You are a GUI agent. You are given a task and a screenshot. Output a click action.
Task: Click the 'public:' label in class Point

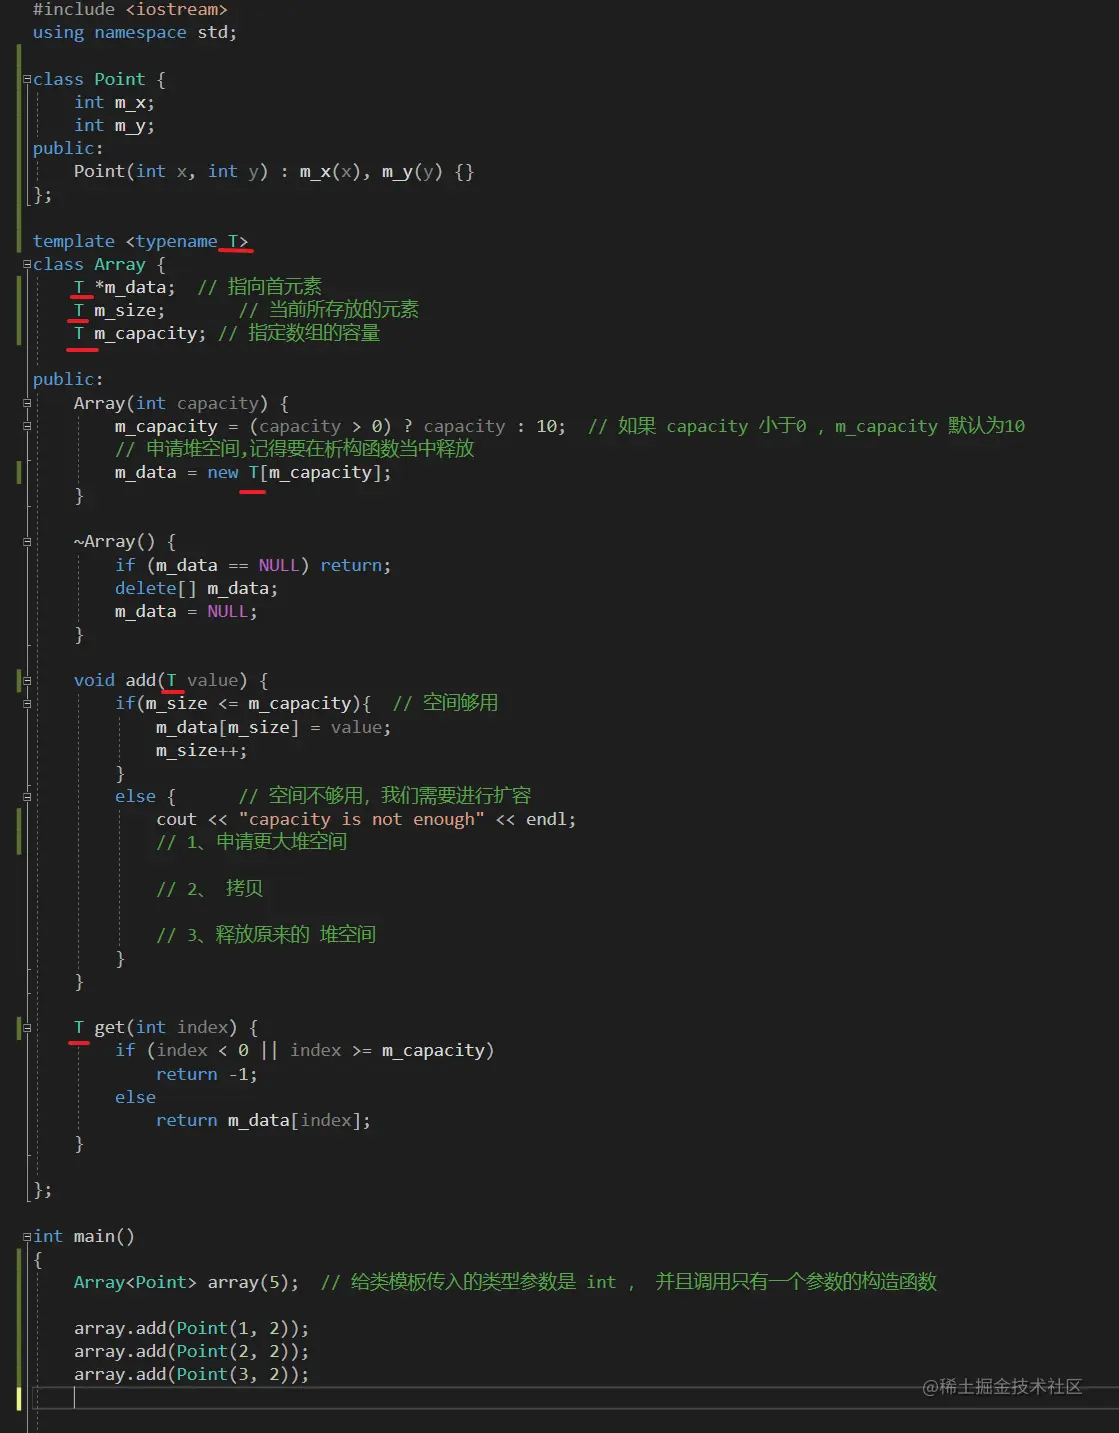tap(68, 148)
